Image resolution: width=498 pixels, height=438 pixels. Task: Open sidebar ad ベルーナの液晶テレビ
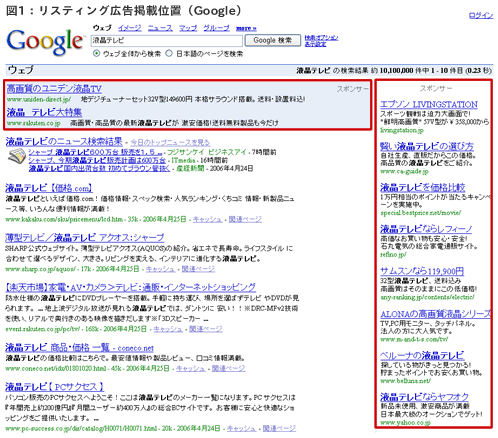(x=422, y=355)
